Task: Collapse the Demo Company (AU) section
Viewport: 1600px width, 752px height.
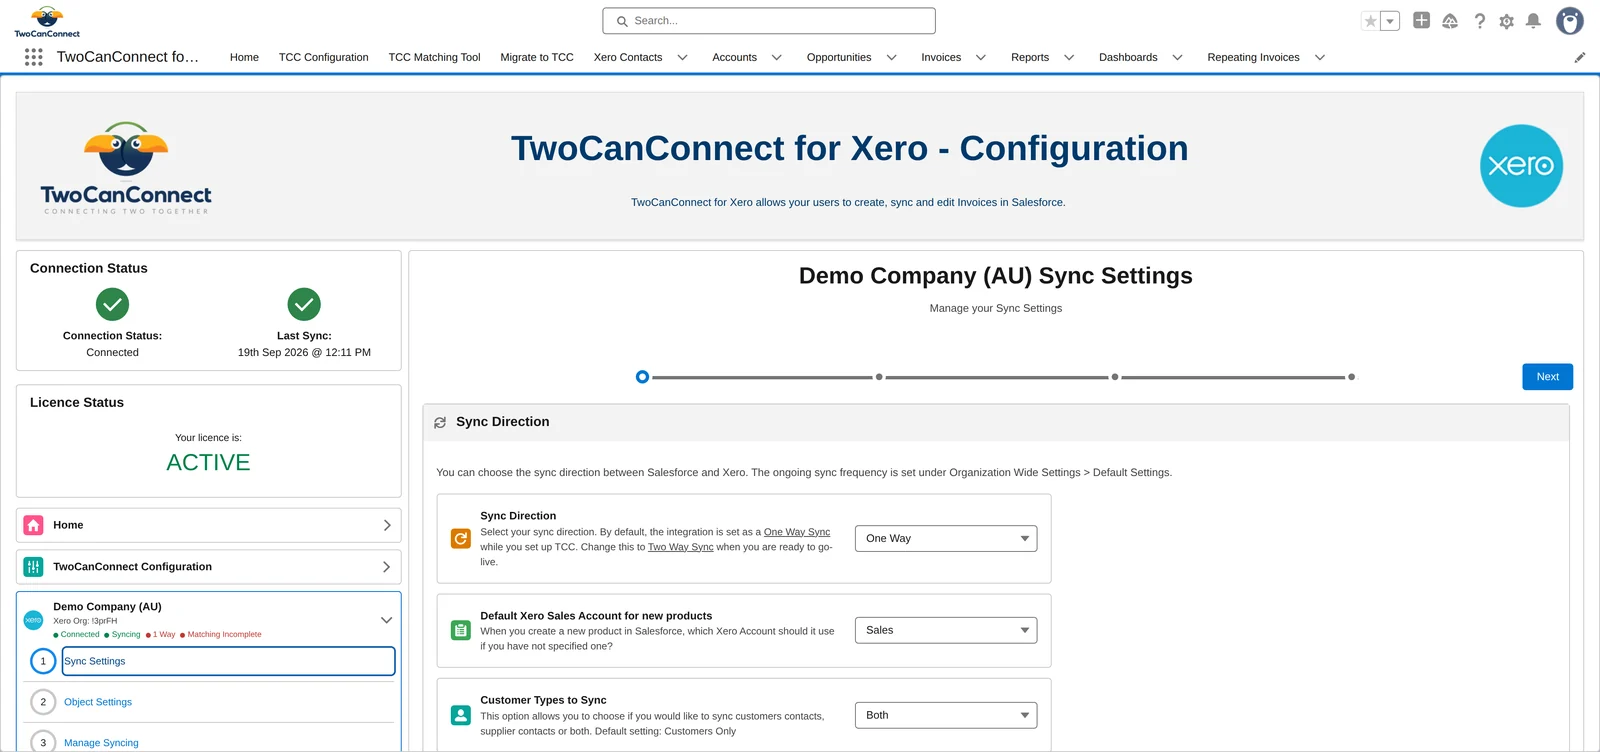Action: click(x=387, y=620)
